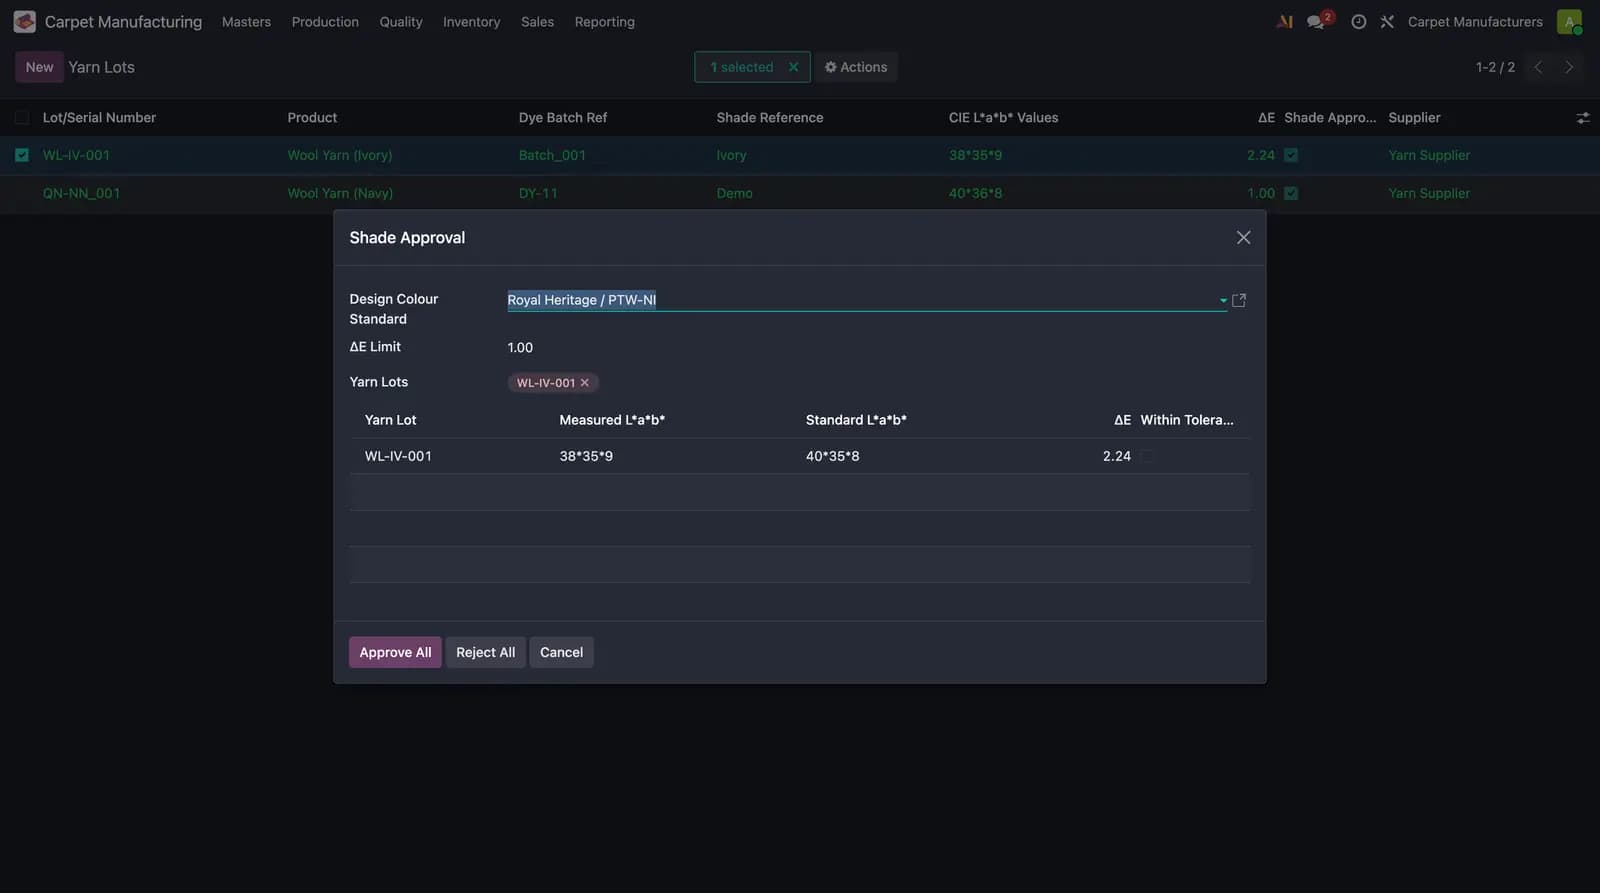Sort by Dye Batch Ref column header
This screenshot has width=1600, height=893.
pos(563,118)
